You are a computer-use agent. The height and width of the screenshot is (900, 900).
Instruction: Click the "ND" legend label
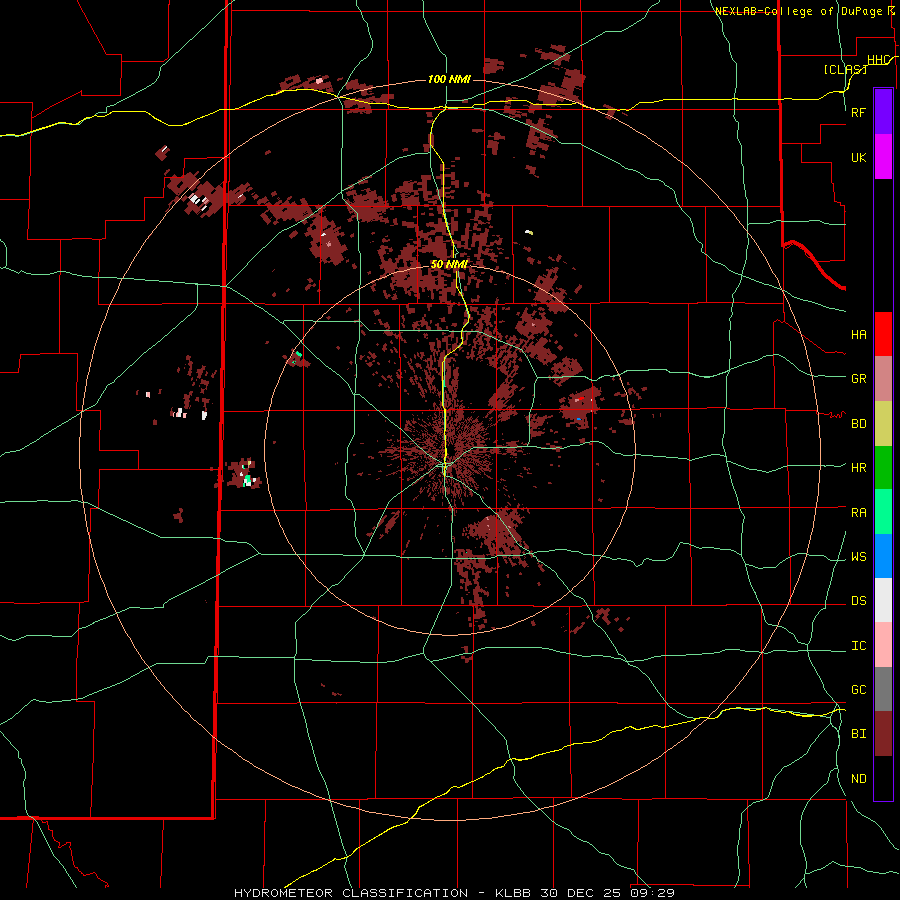[x=858, y=778]
